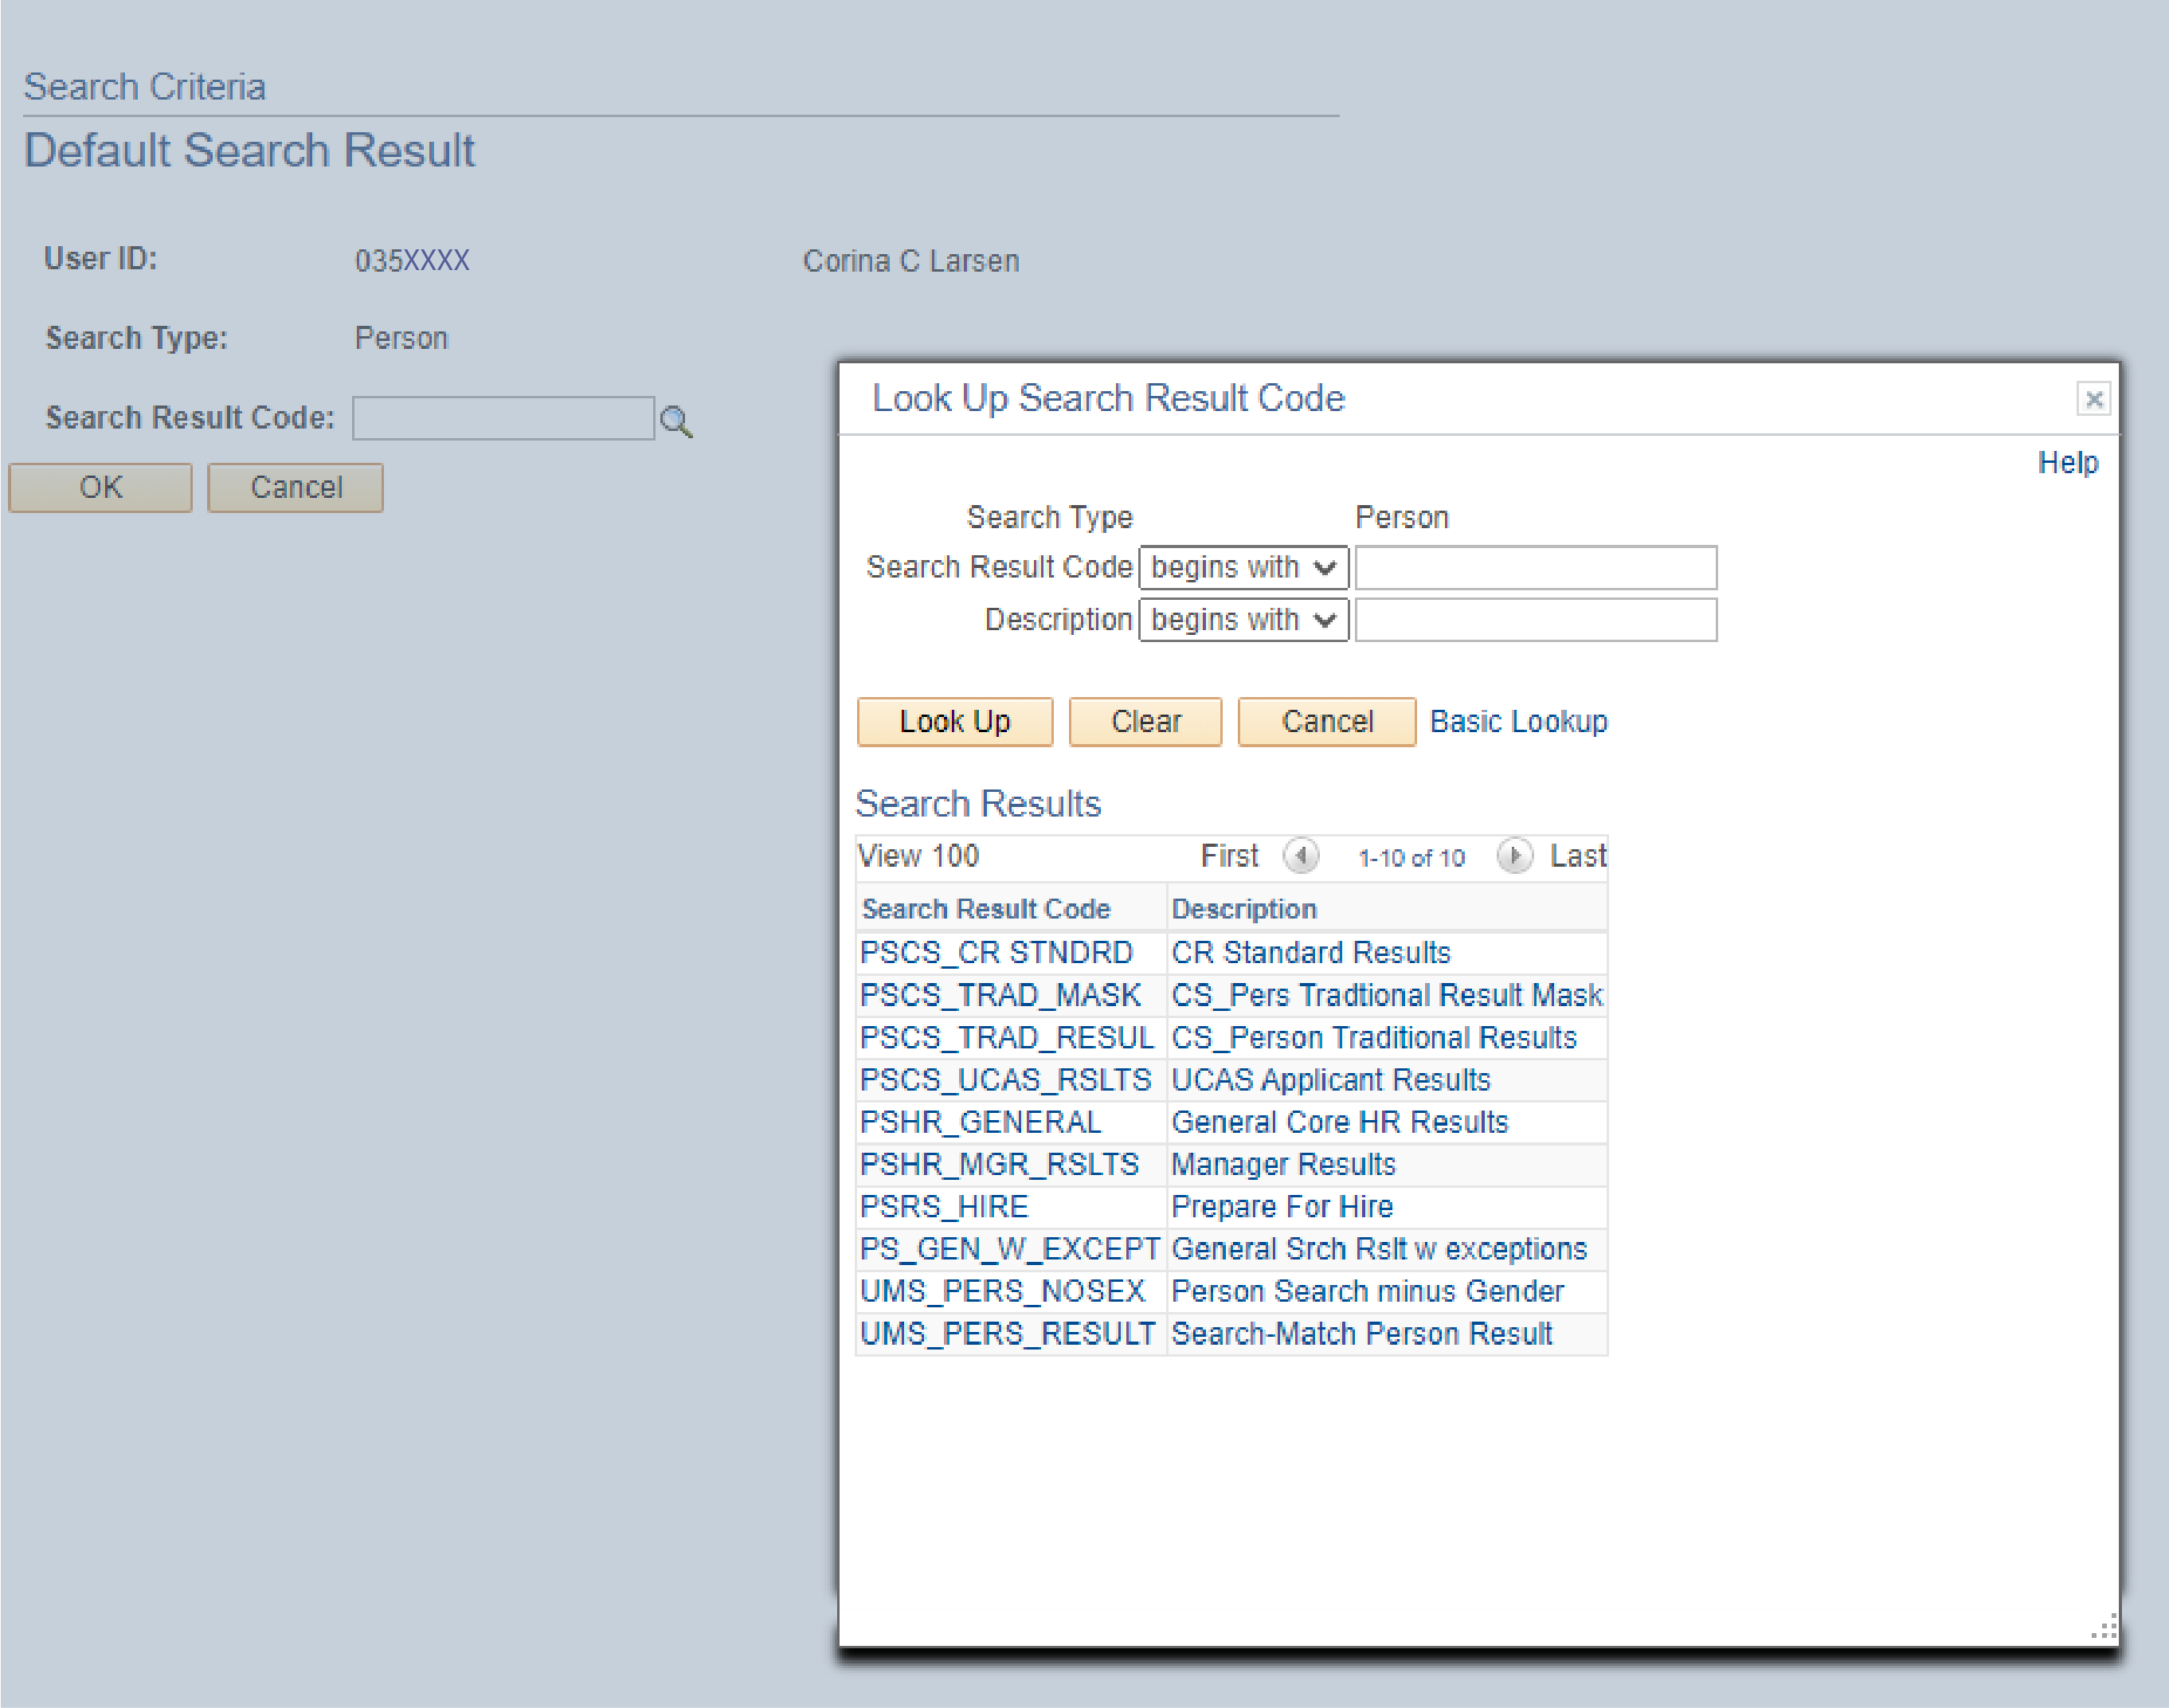Viewport: 2169px width, 1708px height.
Task: Click Person Search minus Gender description
Action: point(1368,1292)
